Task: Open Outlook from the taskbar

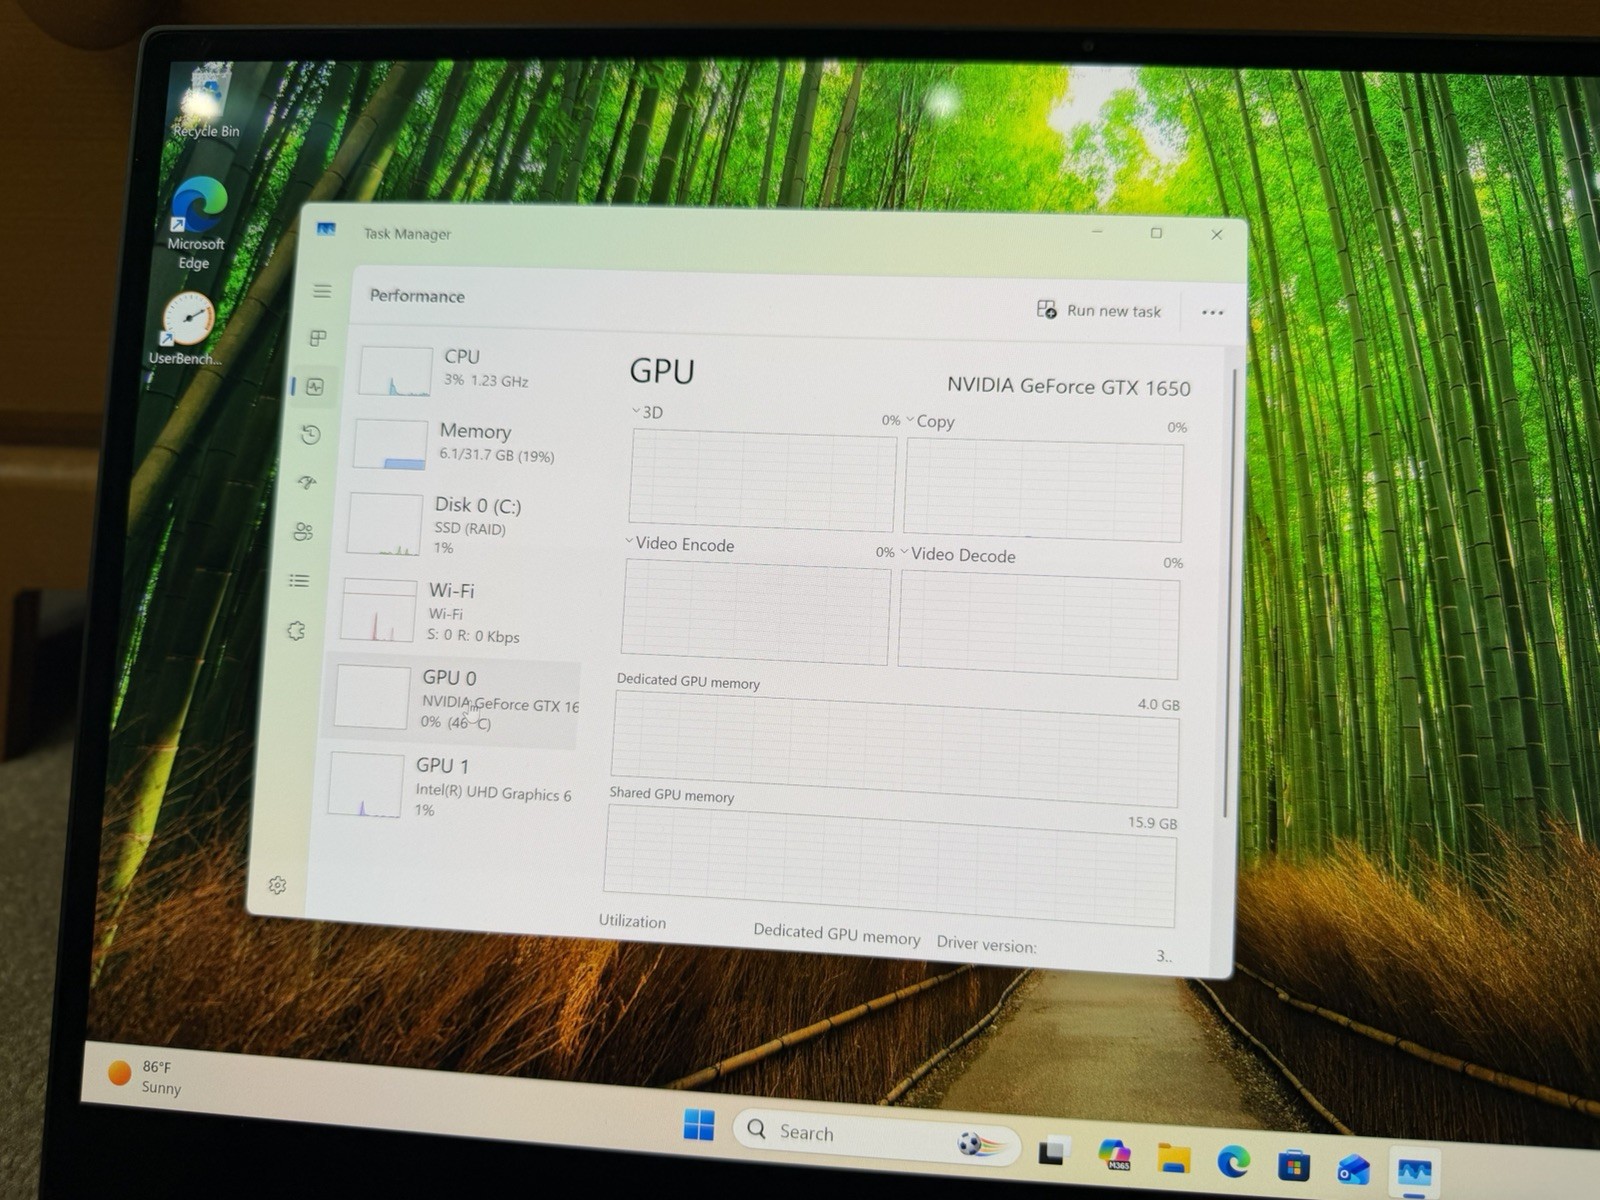Action: (1354, 1168)
